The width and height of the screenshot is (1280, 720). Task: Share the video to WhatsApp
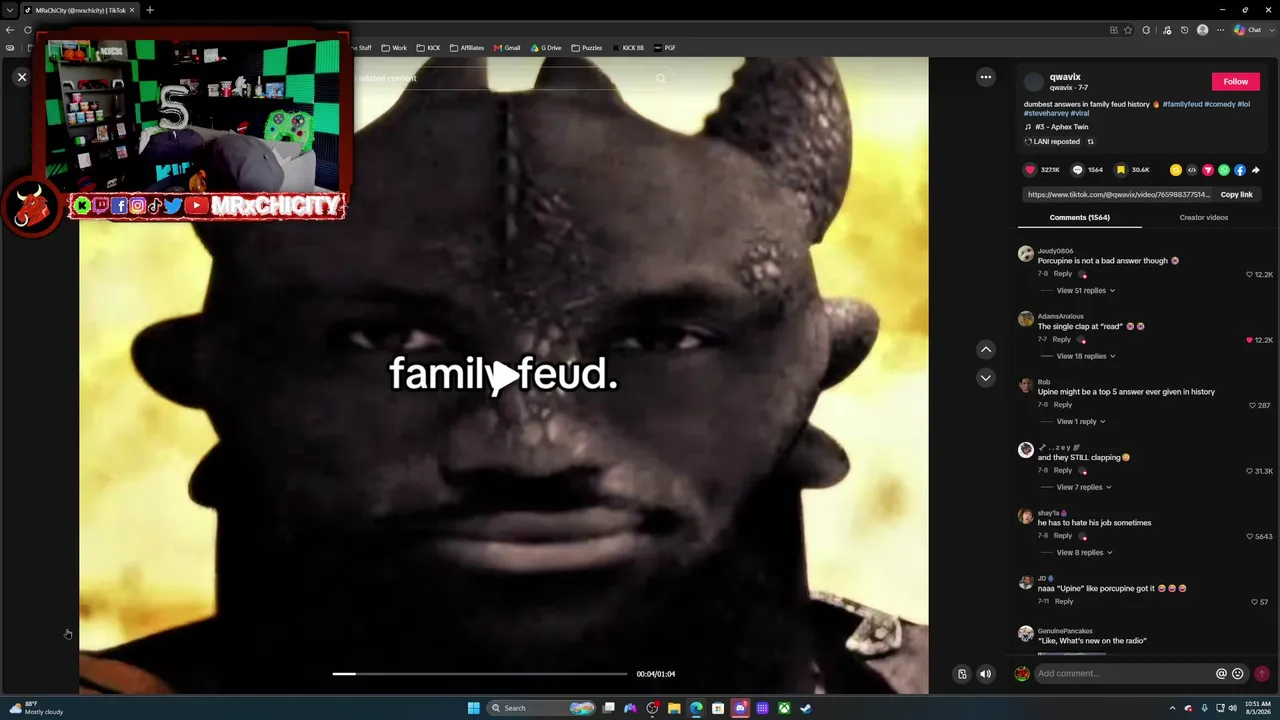click(x=1224, y=170)
